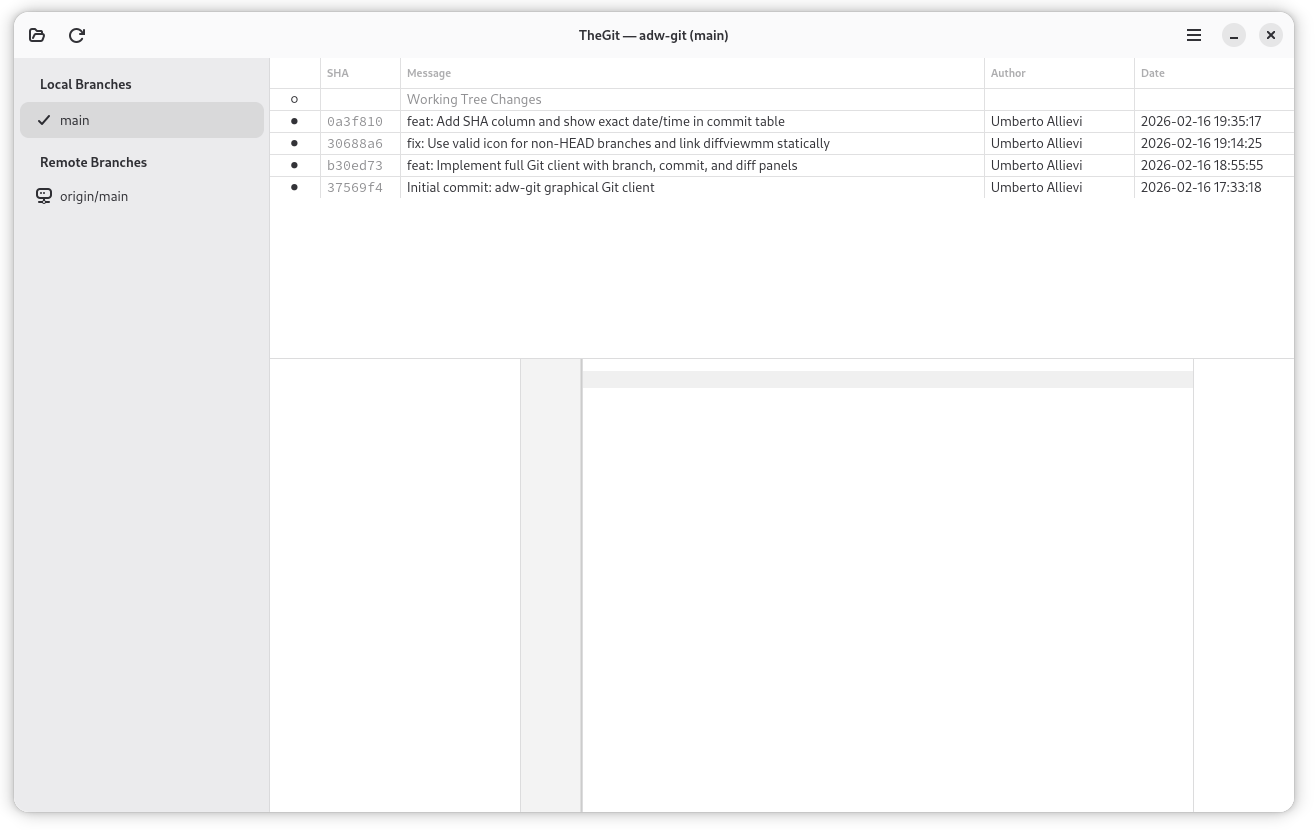The image size is (1315, 830).
Task: Click the refresh repository icon
Action: pos(77,35)
